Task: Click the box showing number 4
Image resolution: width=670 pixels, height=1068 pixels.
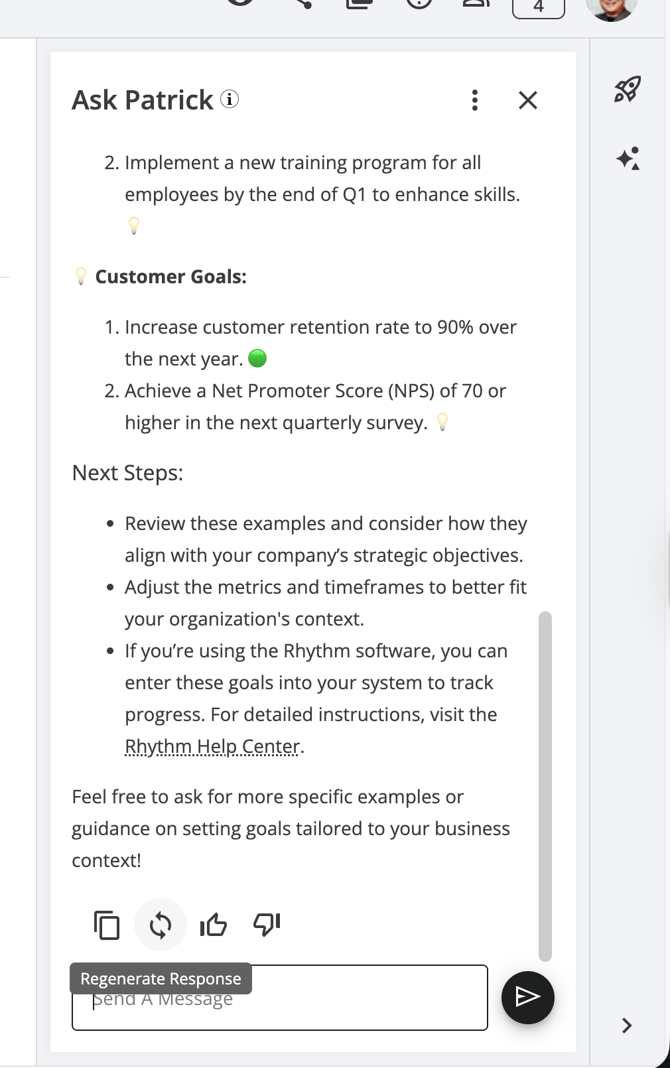Action: coord(538,7)
